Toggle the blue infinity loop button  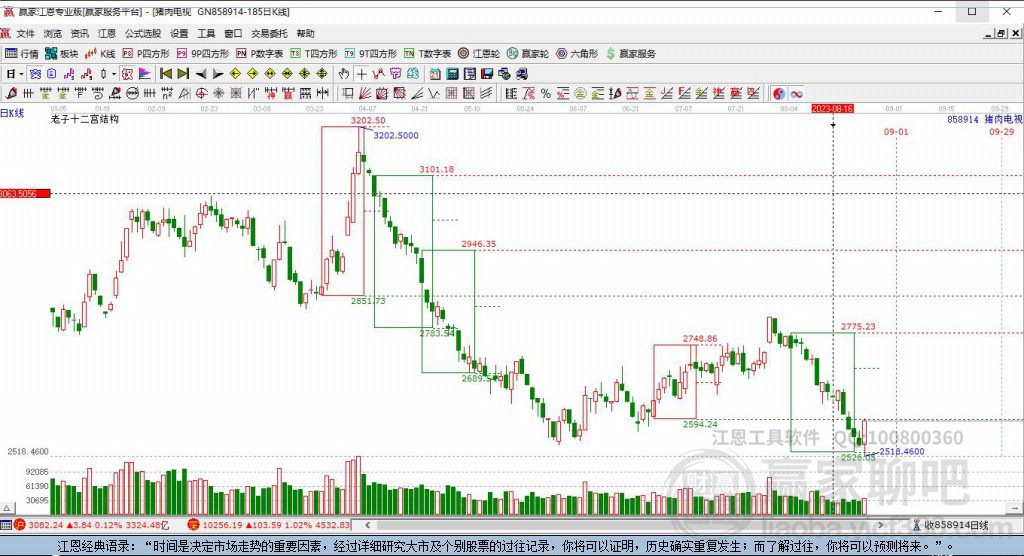click(x=797, y=93)
